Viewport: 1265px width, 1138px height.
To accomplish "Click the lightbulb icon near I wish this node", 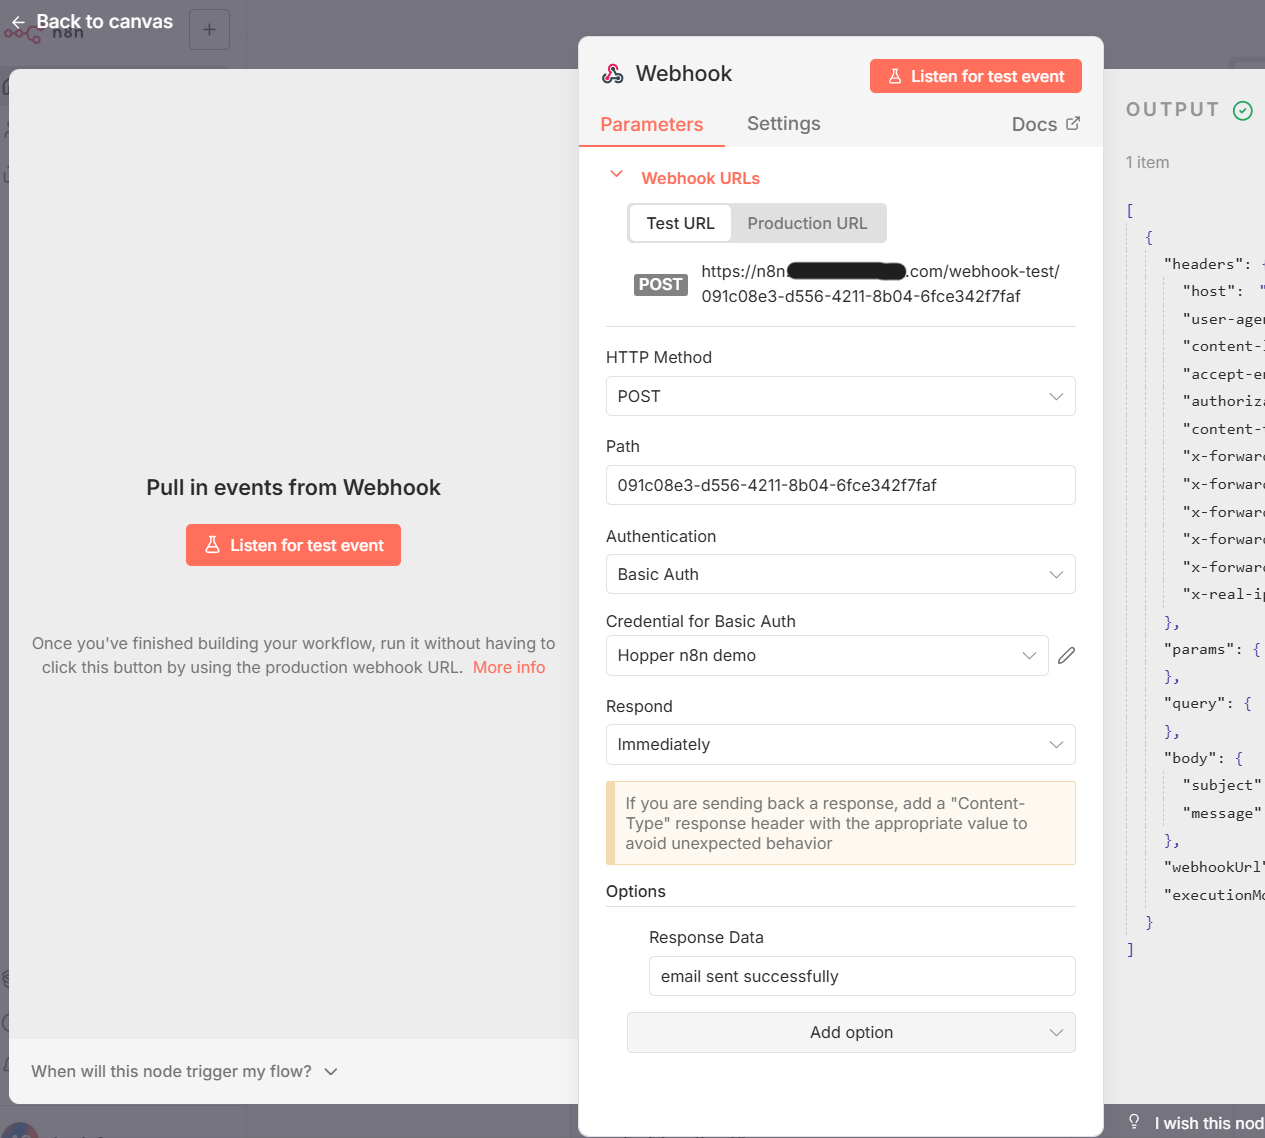I will tap(1135, 1122).
